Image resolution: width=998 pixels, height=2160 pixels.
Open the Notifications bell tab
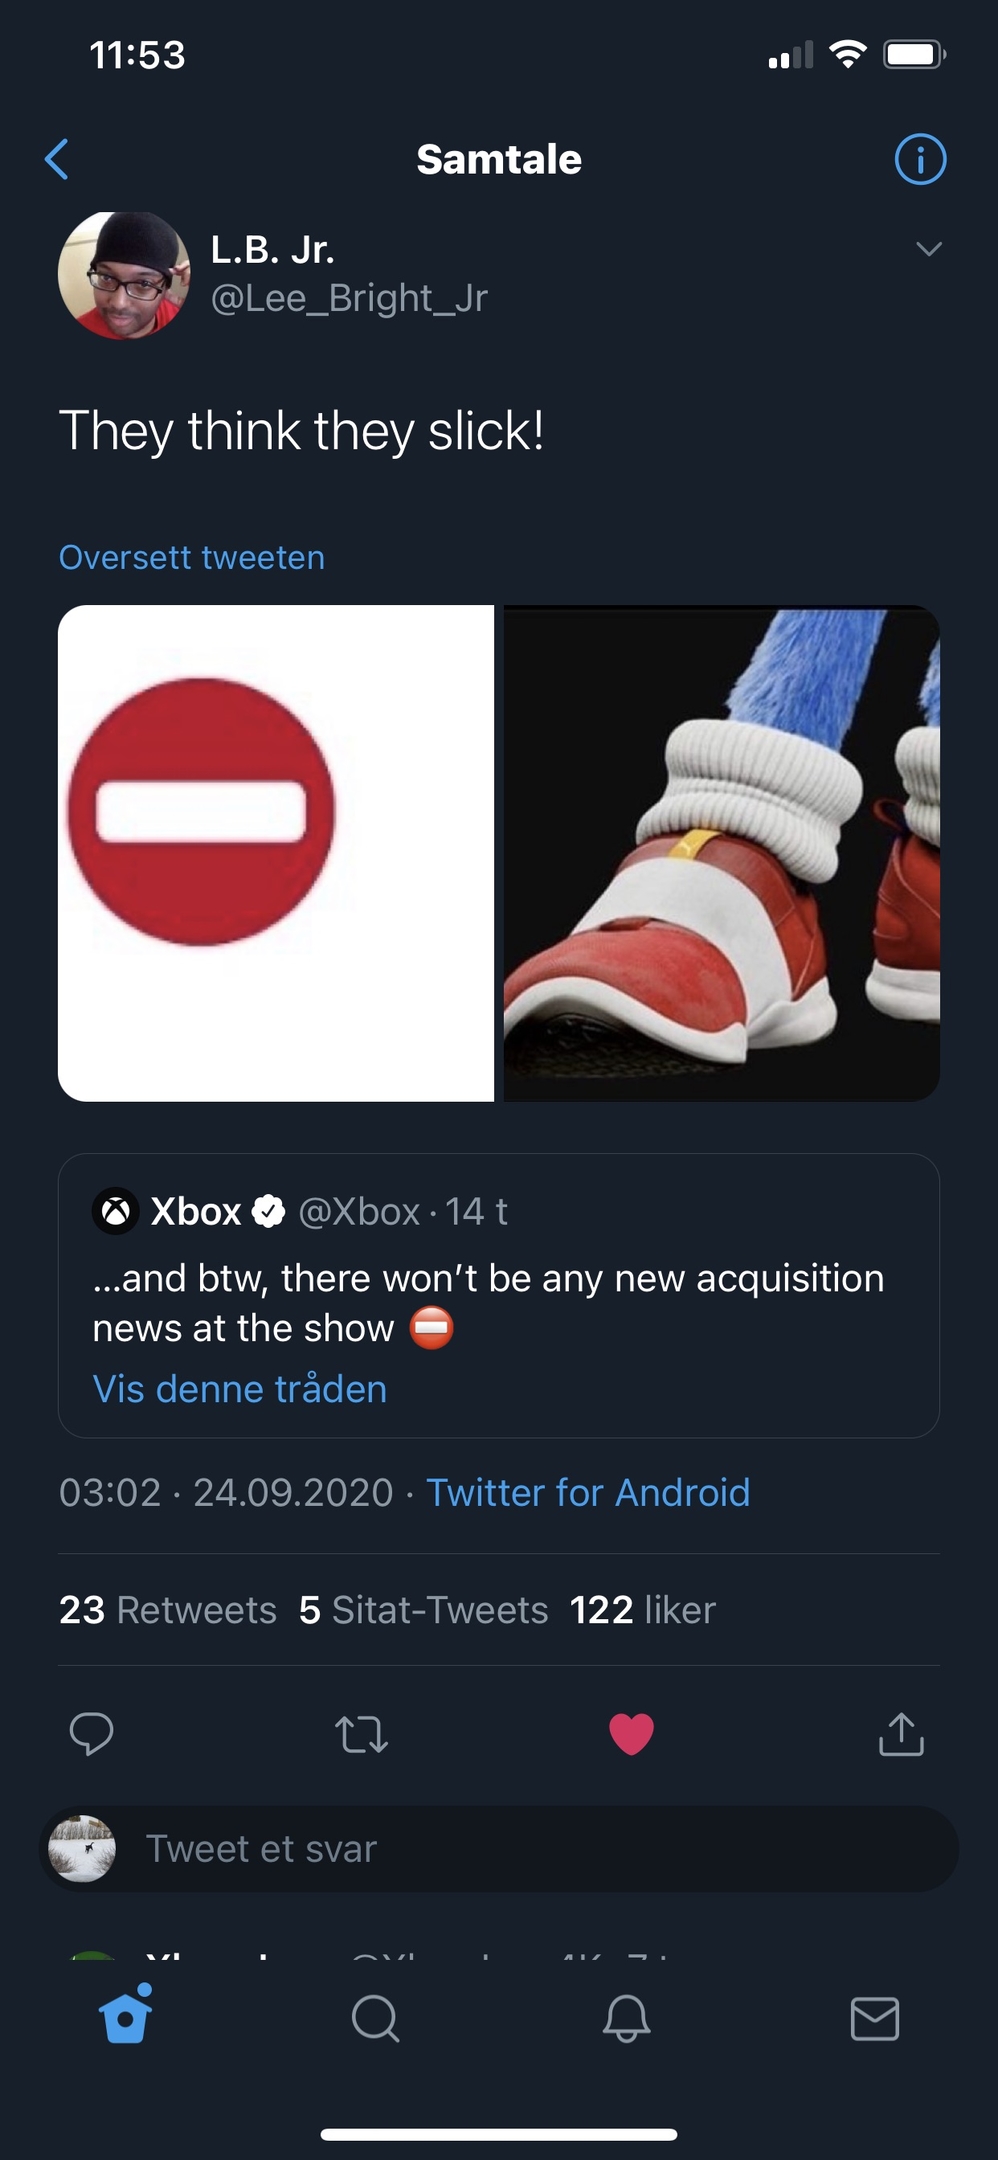(x=626, y=2018)
